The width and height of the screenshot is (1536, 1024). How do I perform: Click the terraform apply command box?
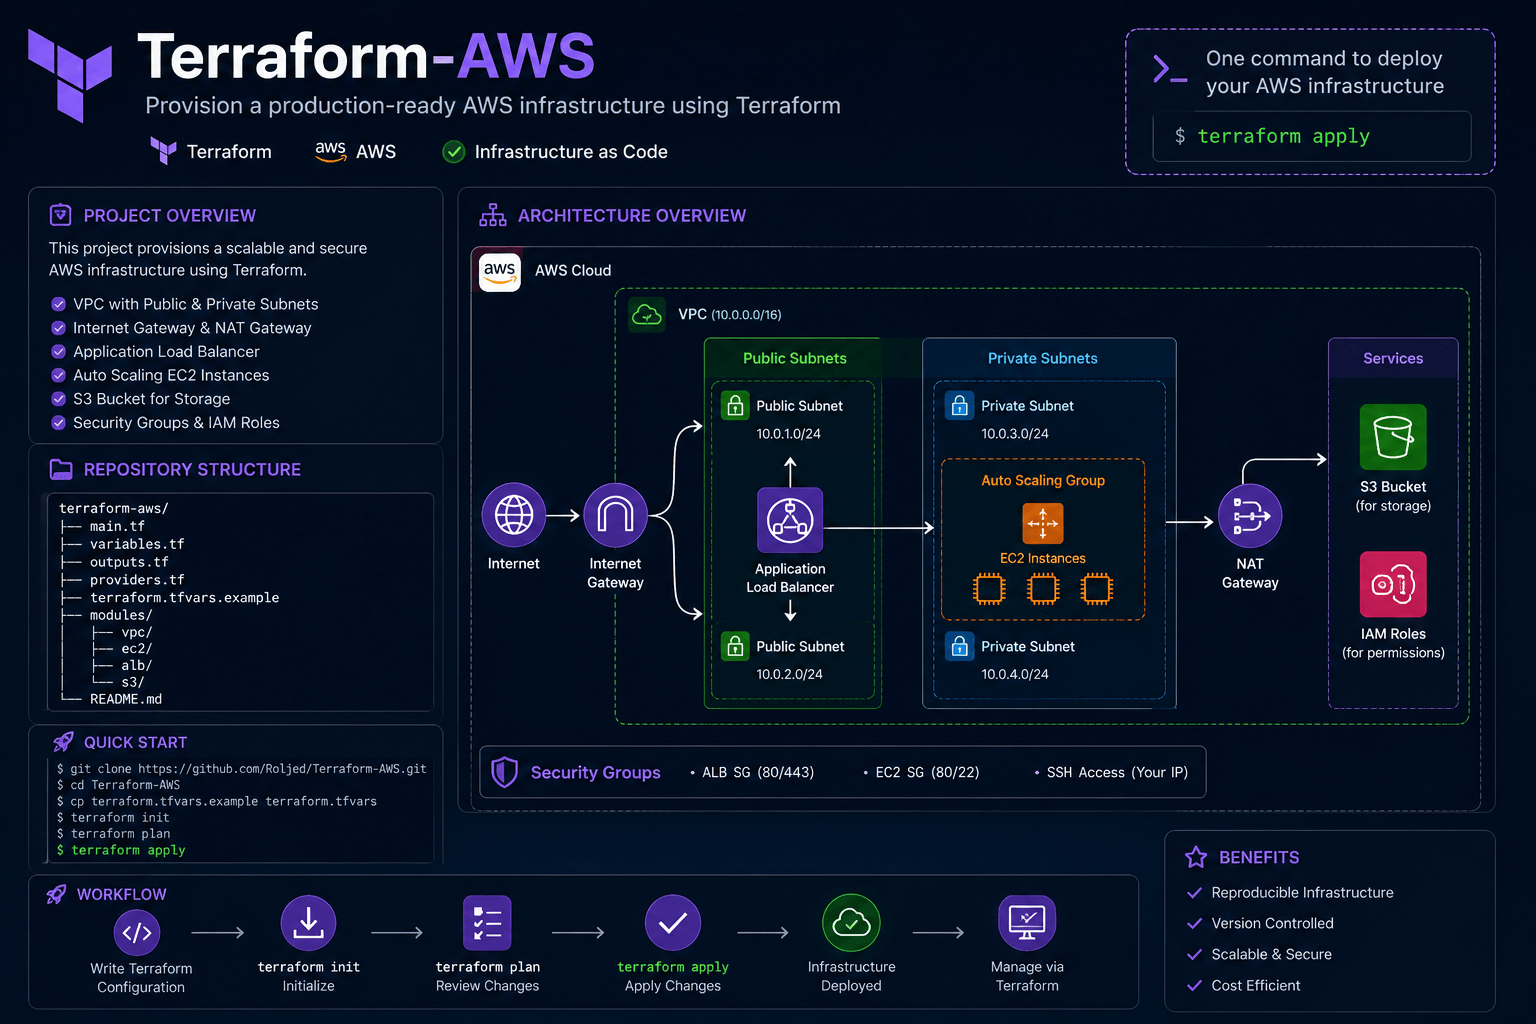click(x=1311, y=136)
